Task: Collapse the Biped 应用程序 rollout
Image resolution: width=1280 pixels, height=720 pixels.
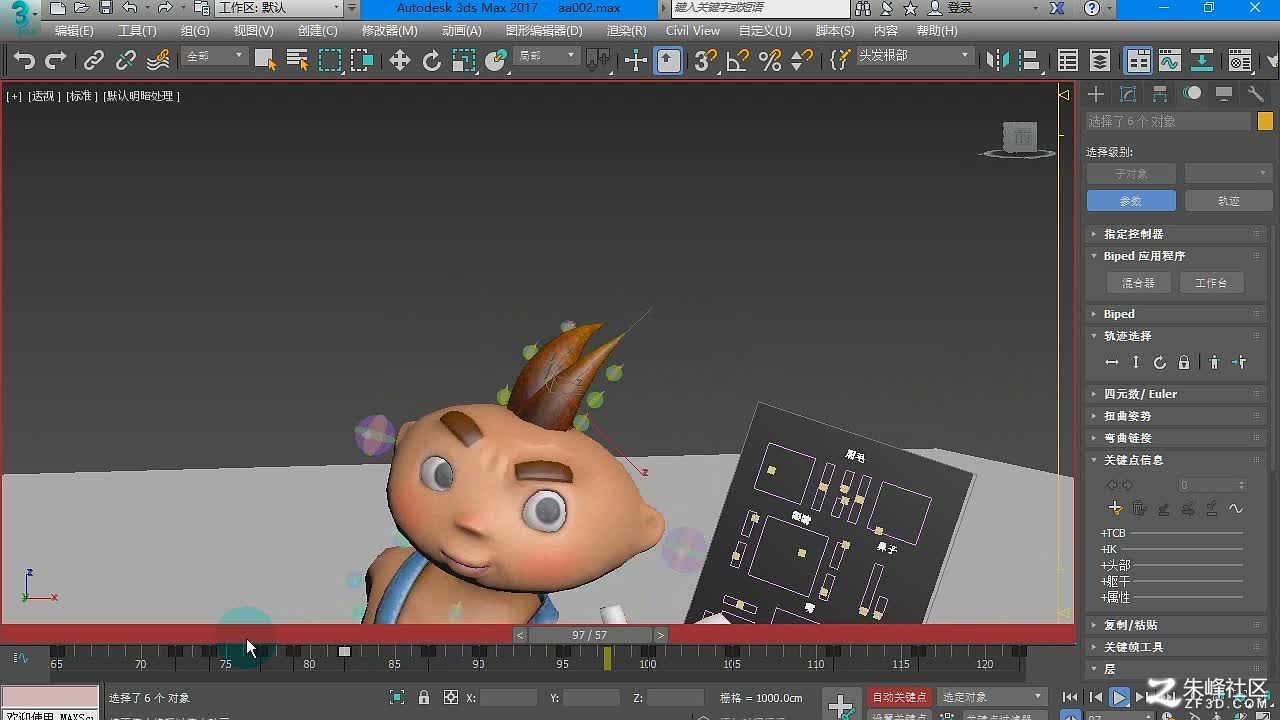Action: (1175, 256)
